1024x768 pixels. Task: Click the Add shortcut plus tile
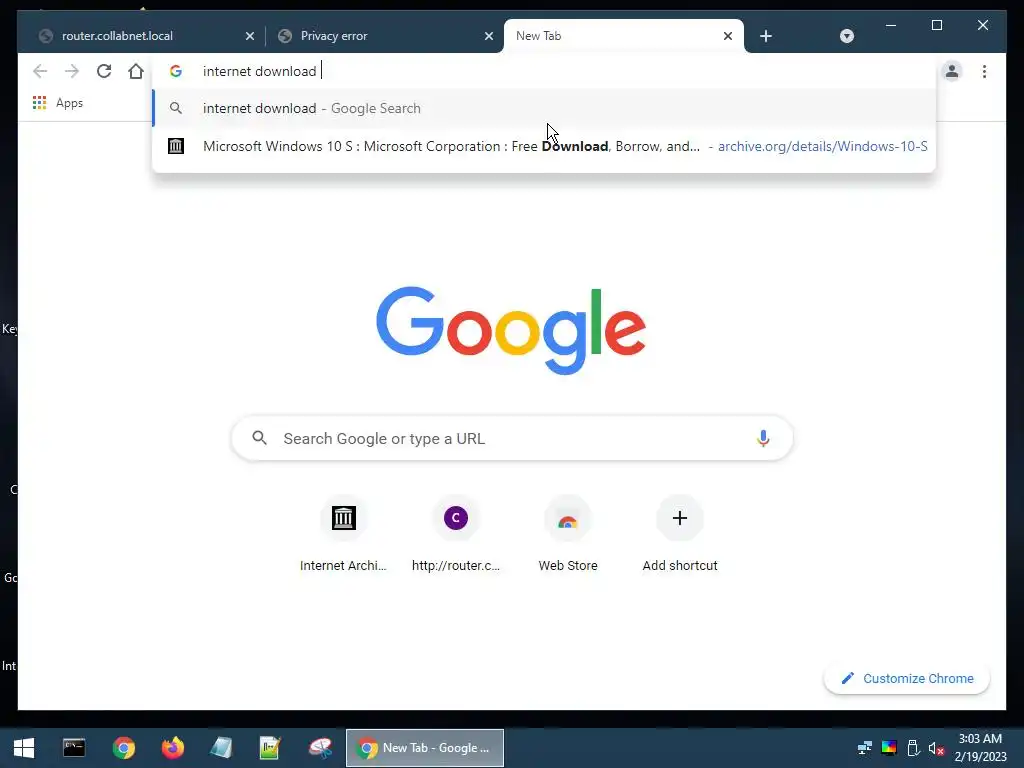coord(680,534)
